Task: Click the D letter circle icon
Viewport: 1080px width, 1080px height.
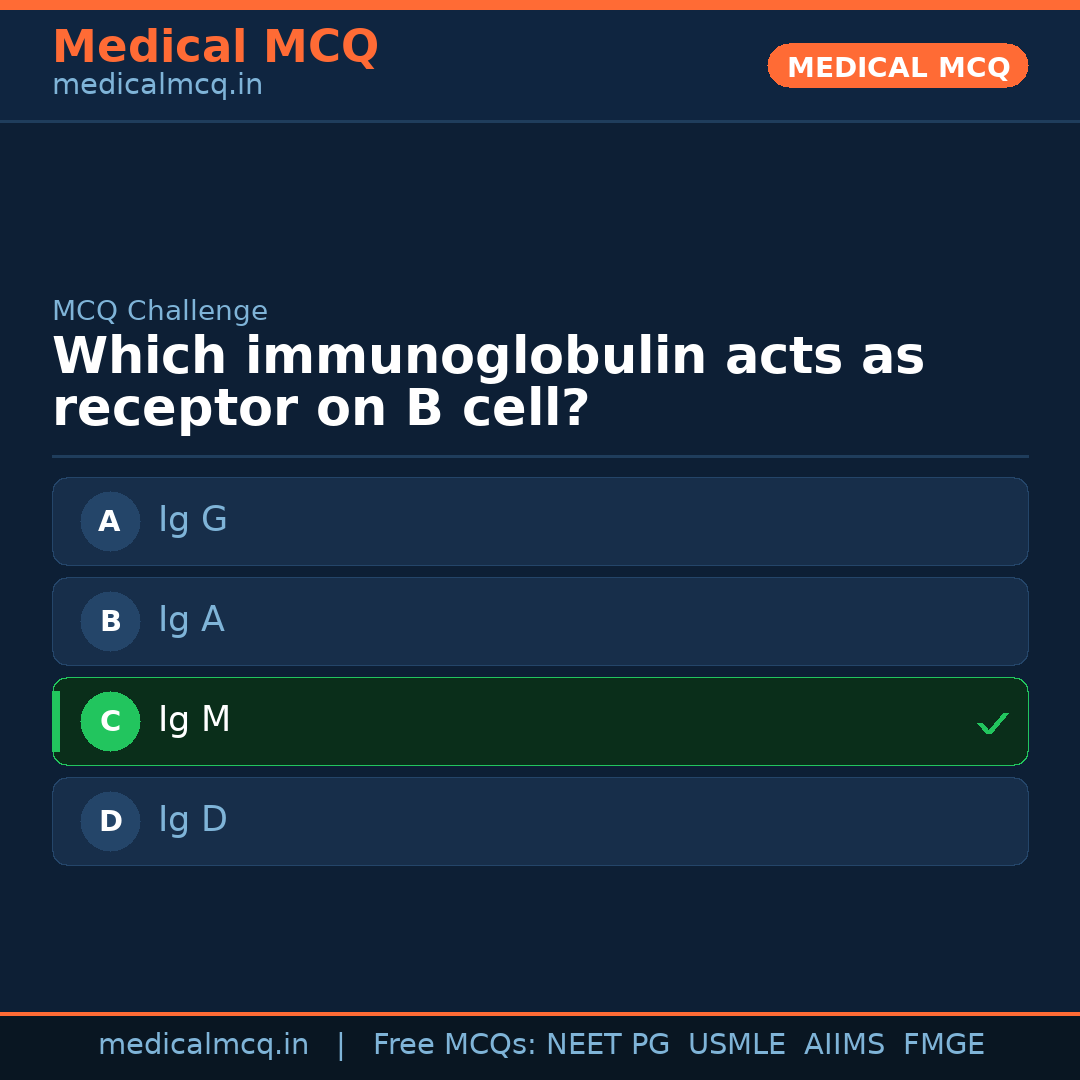Action: 110,821
